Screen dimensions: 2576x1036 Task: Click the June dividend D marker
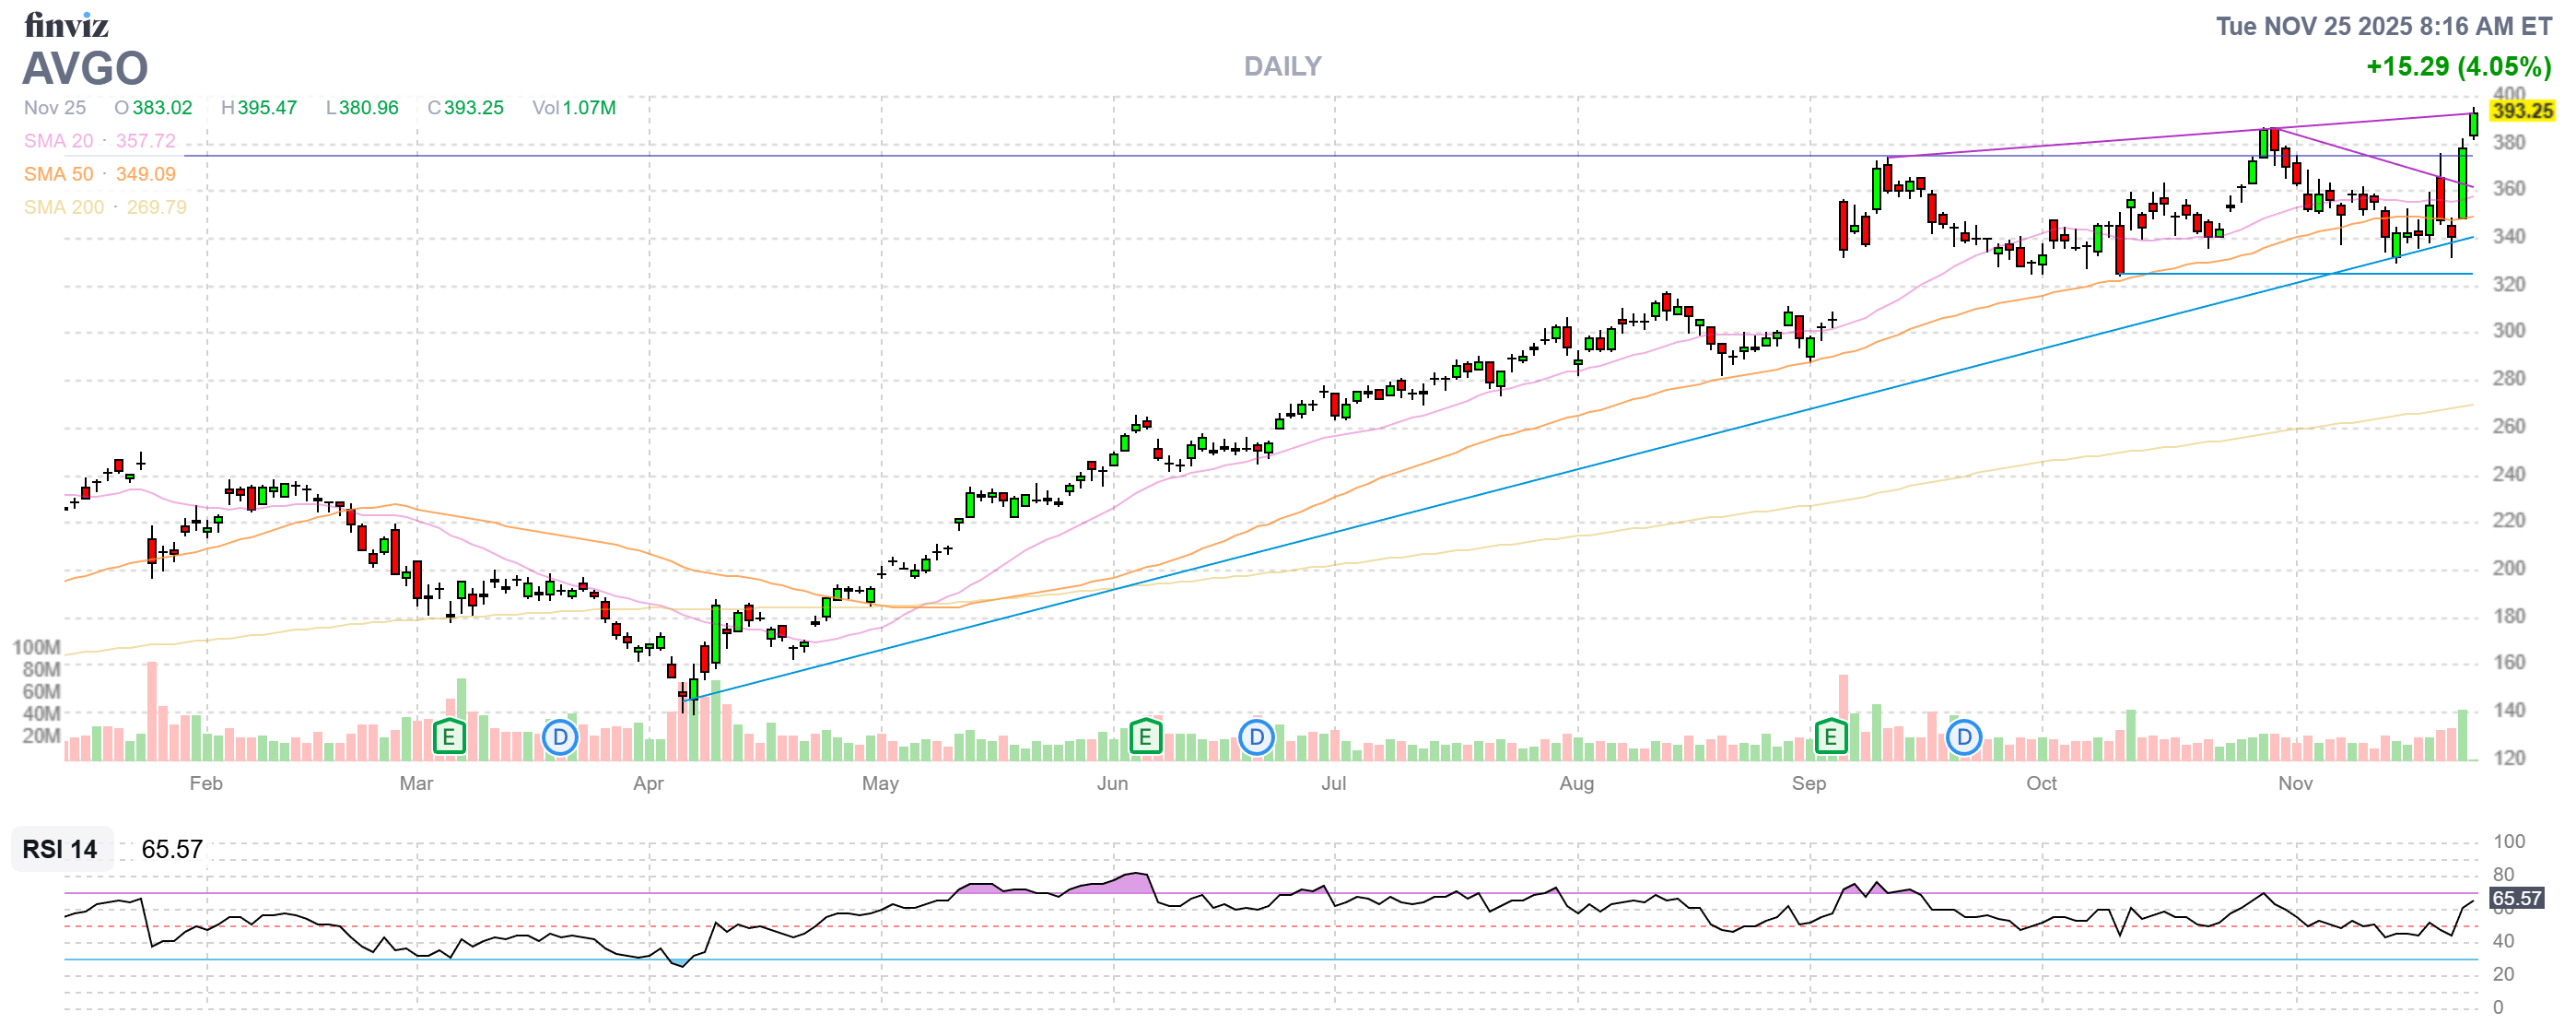[1256, 738]
